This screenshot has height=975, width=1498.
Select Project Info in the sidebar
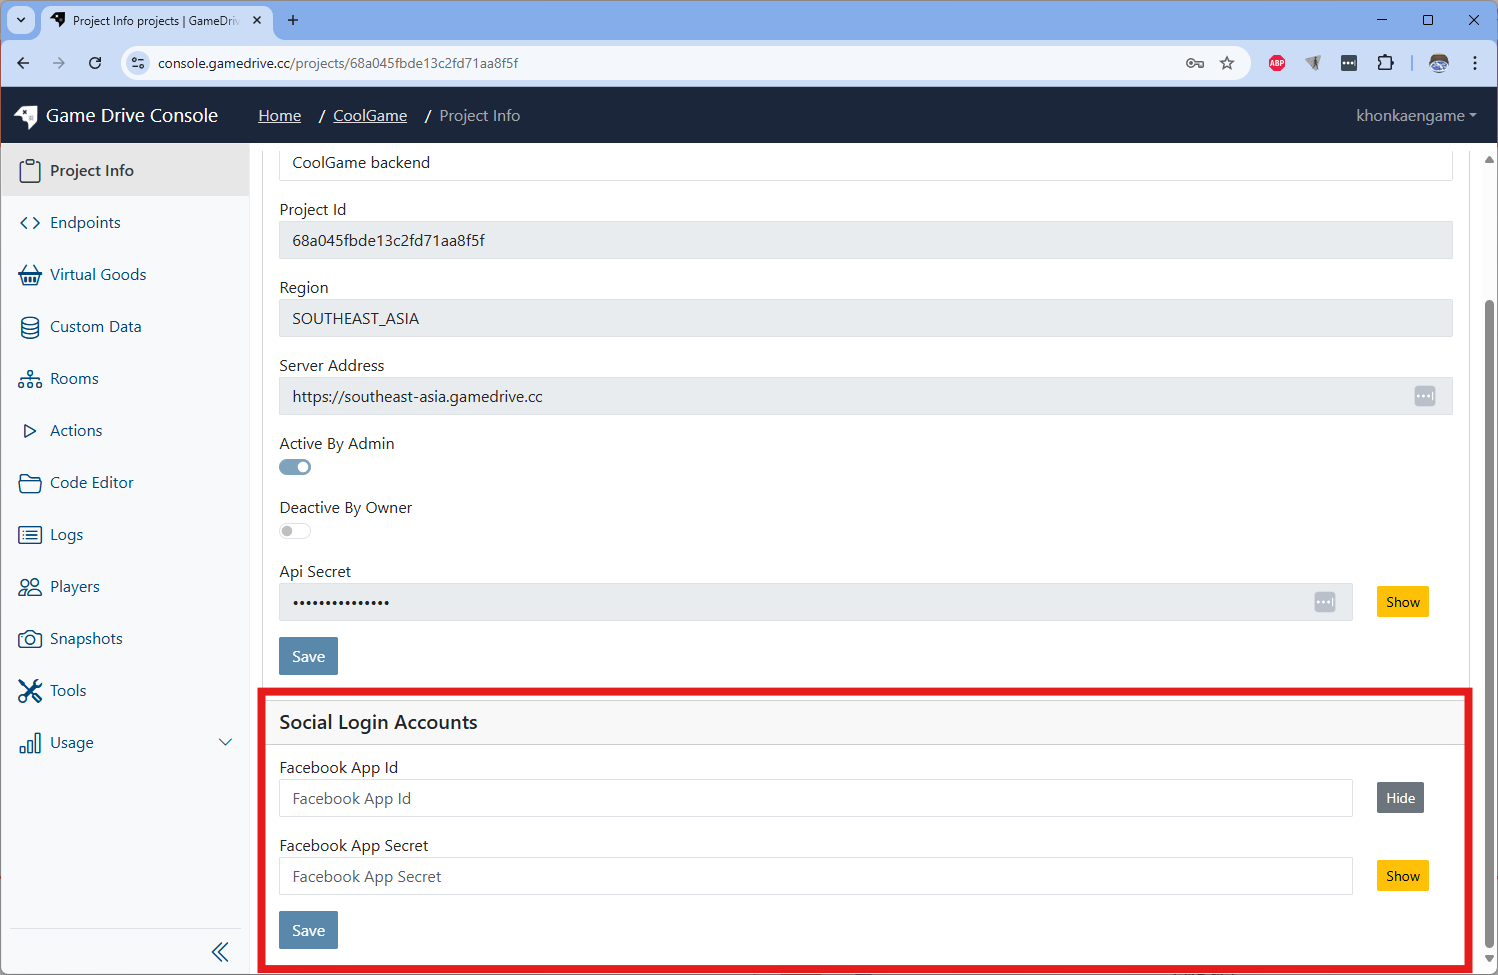(x=91, y=171)
